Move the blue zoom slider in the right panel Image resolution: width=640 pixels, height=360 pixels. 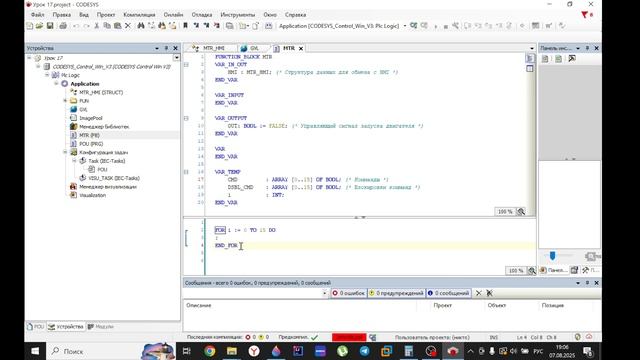point(552,256)
